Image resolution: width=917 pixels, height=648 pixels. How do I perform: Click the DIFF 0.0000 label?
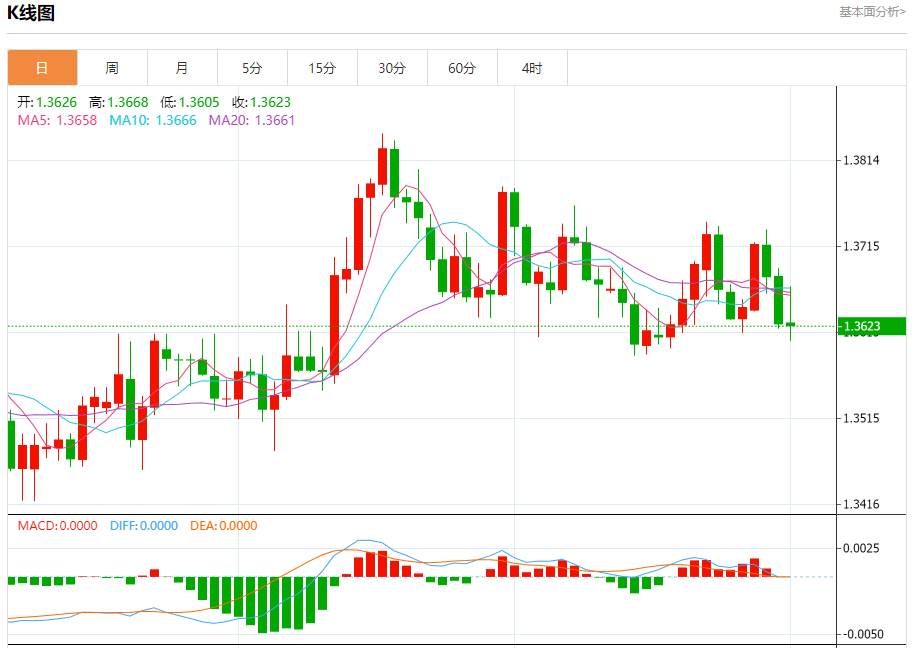coord(144,526)
